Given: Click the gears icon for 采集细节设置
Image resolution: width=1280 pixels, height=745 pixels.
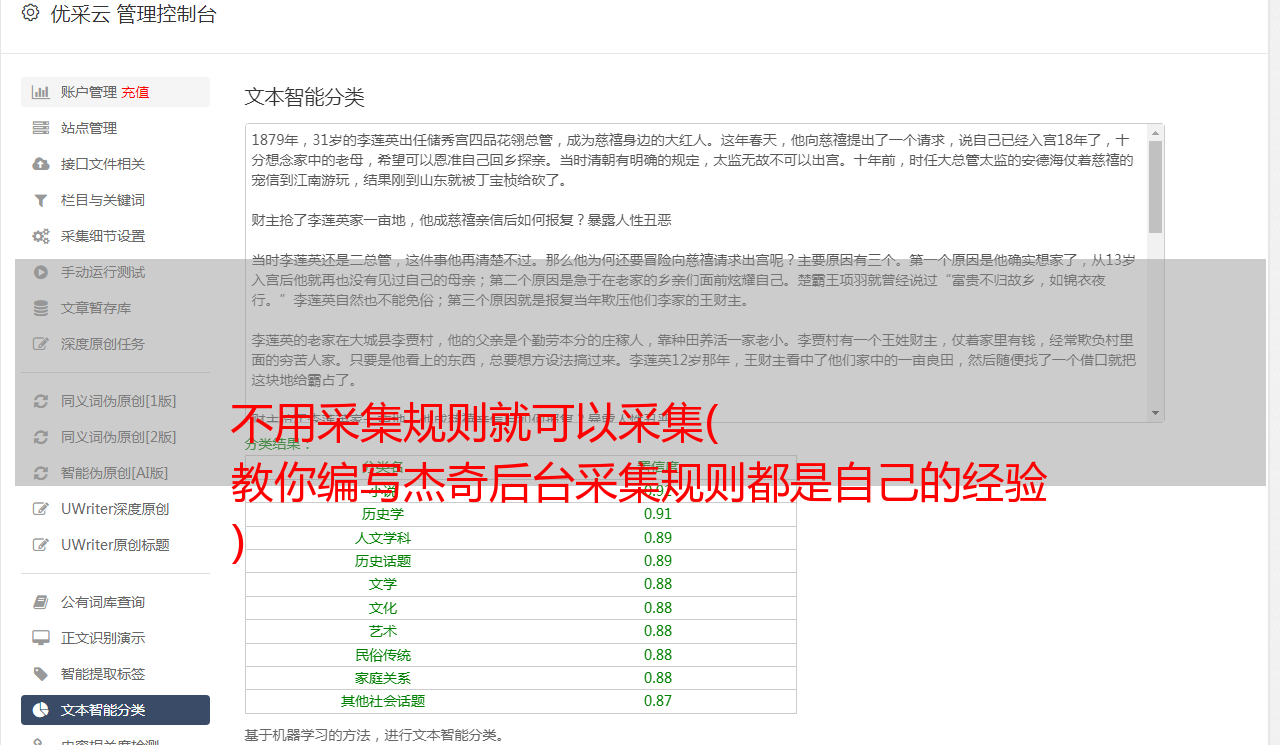Looking at the screenshot, I should (41, 236).
